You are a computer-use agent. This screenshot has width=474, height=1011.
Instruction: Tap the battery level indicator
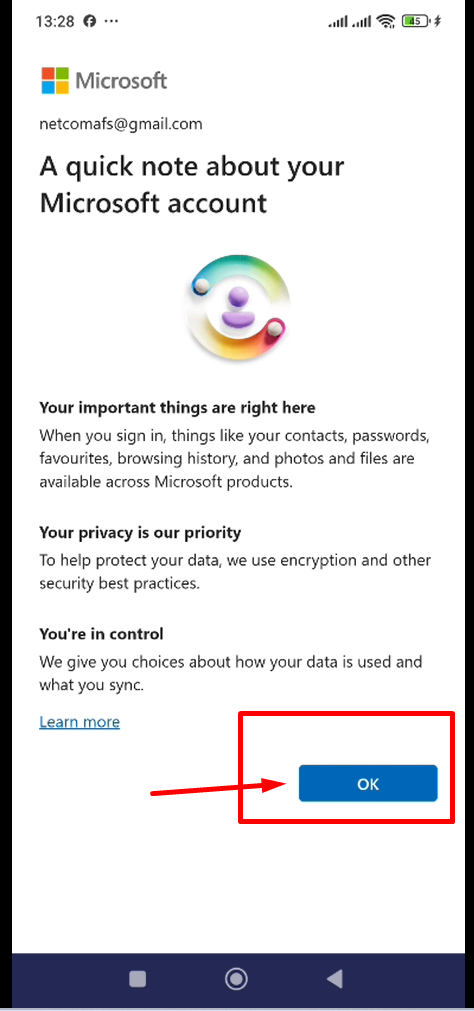click(x=416, y=21)
